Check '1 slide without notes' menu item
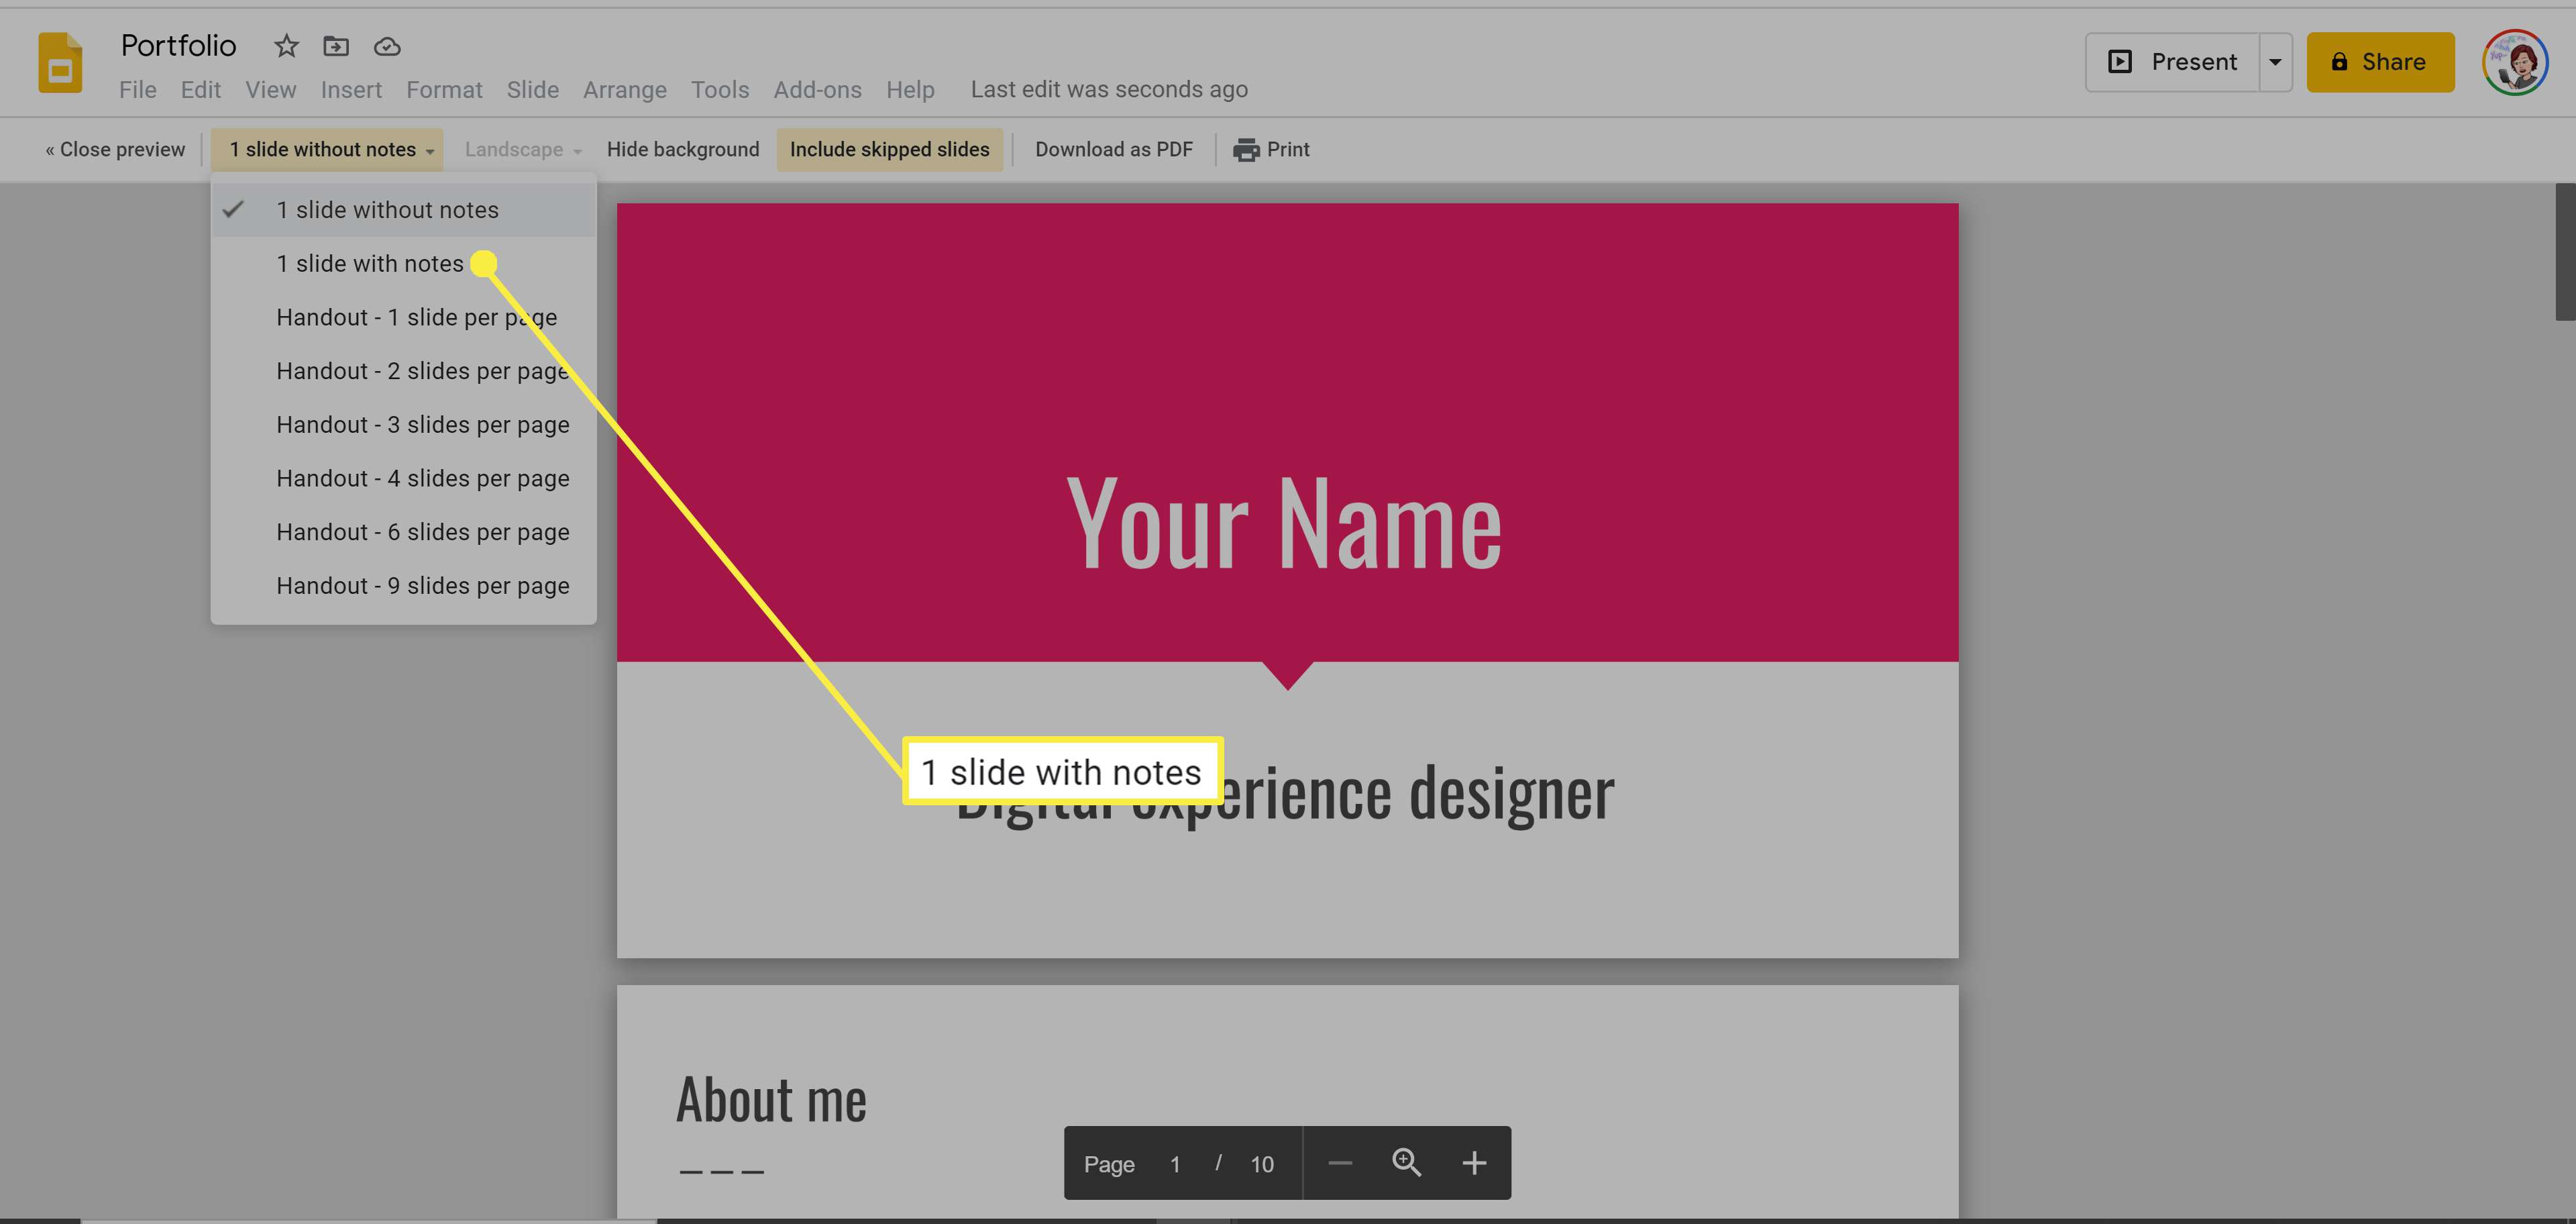2576x1224 pixels. click(388, 209)
